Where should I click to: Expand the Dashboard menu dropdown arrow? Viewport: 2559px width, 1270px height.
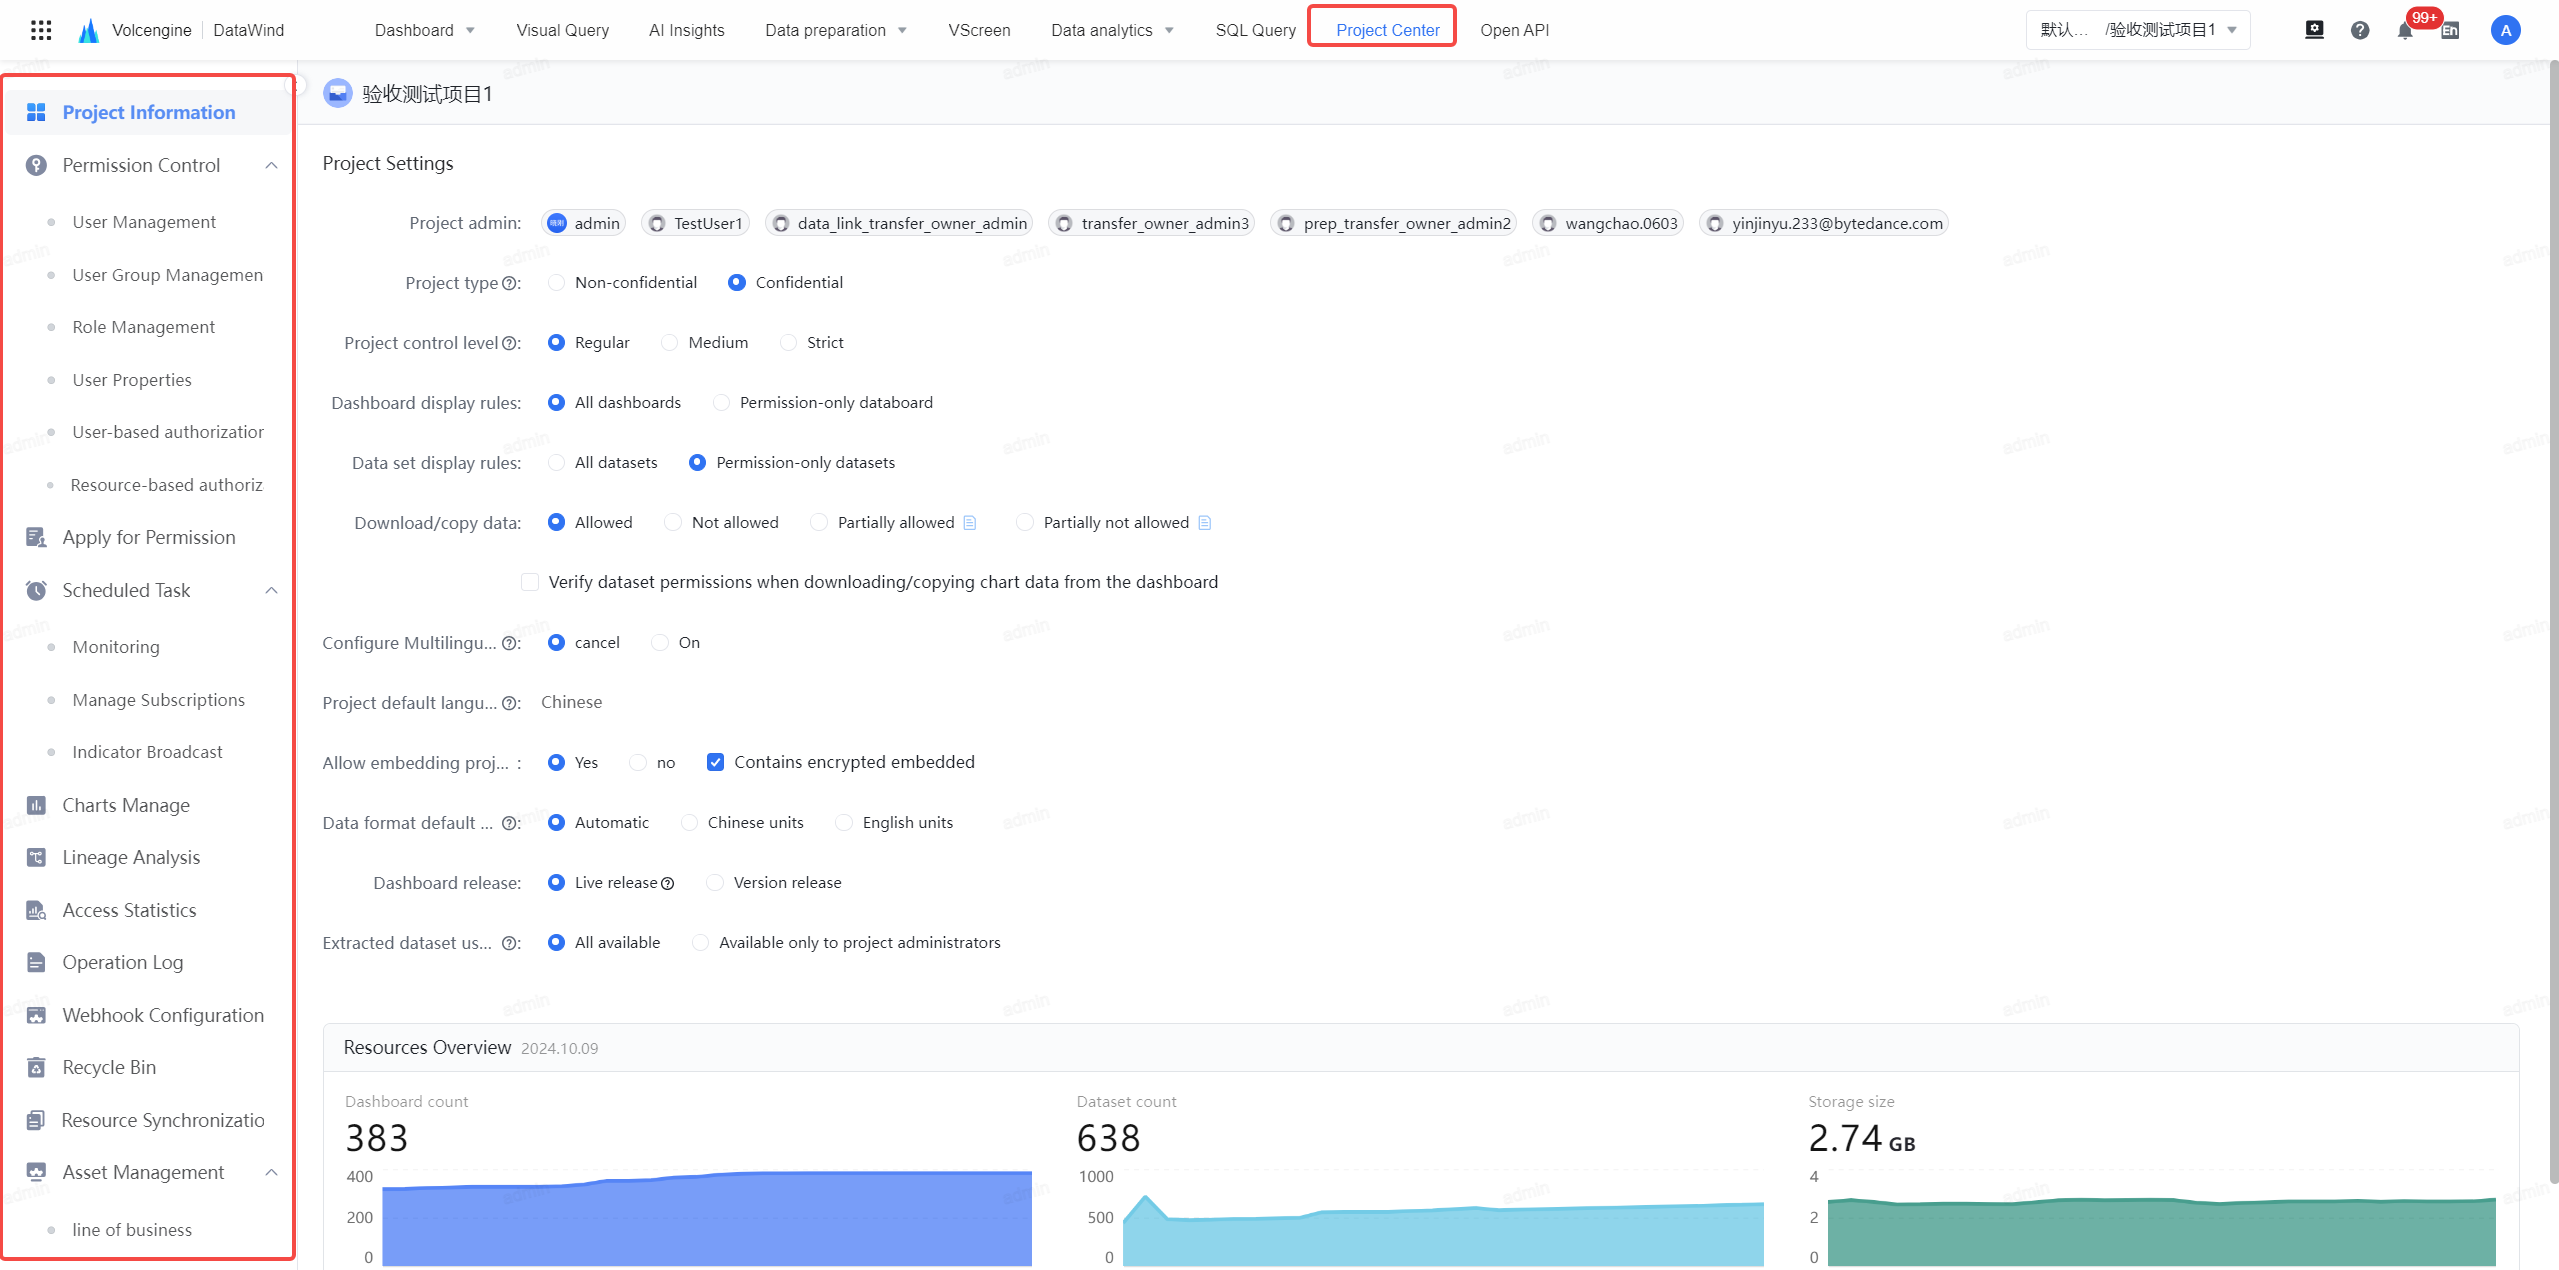470,30
